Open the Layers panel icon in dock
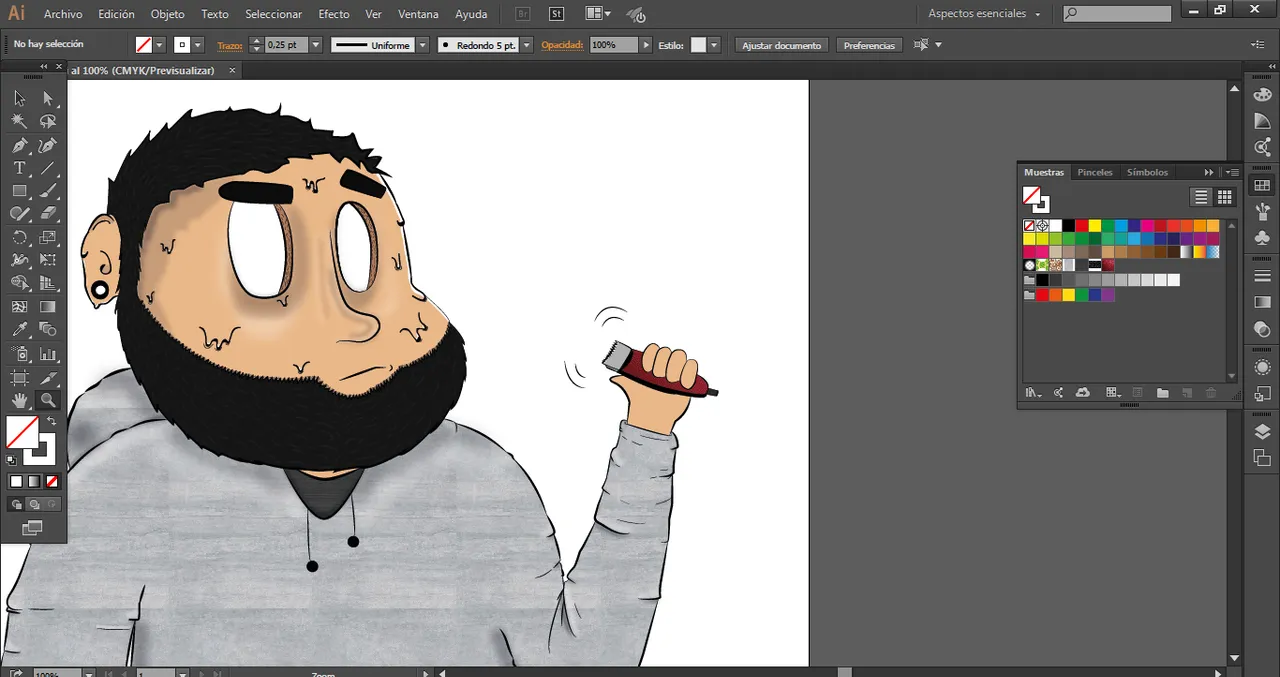Viewport: 1280px width, 677px height. tap(1262, 432)
